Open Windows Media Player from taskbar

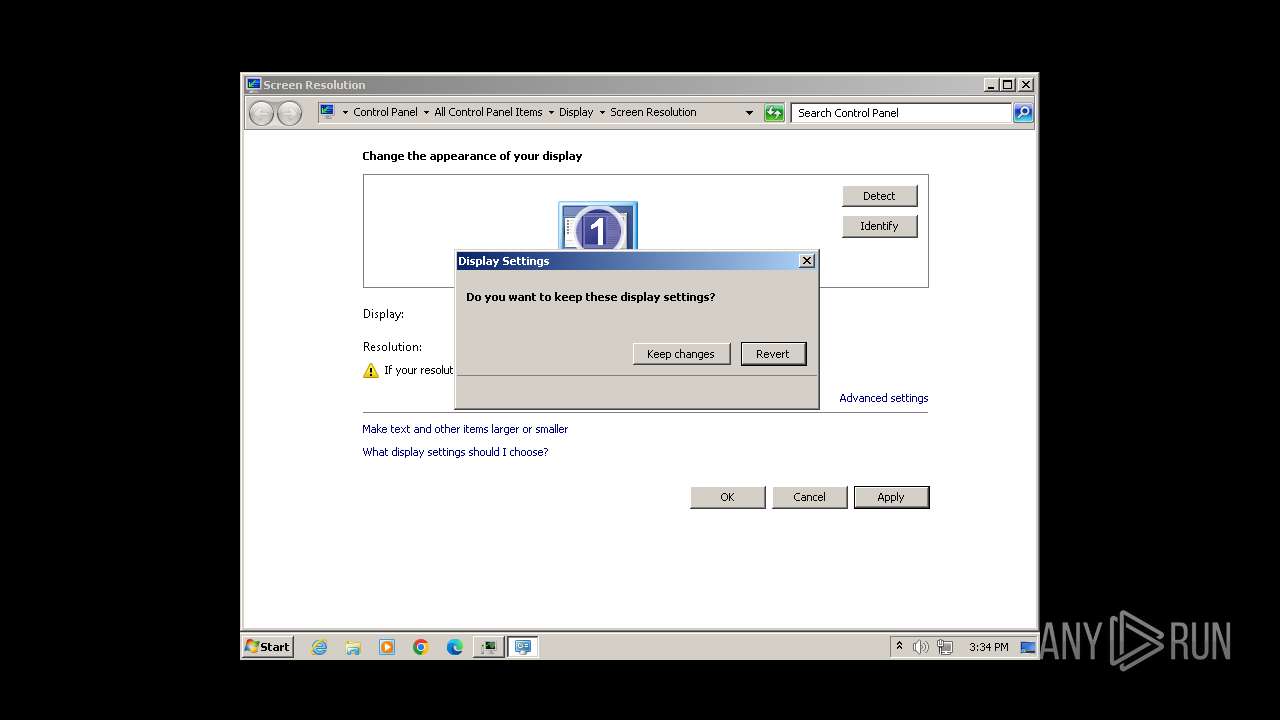tap(387, 647)
